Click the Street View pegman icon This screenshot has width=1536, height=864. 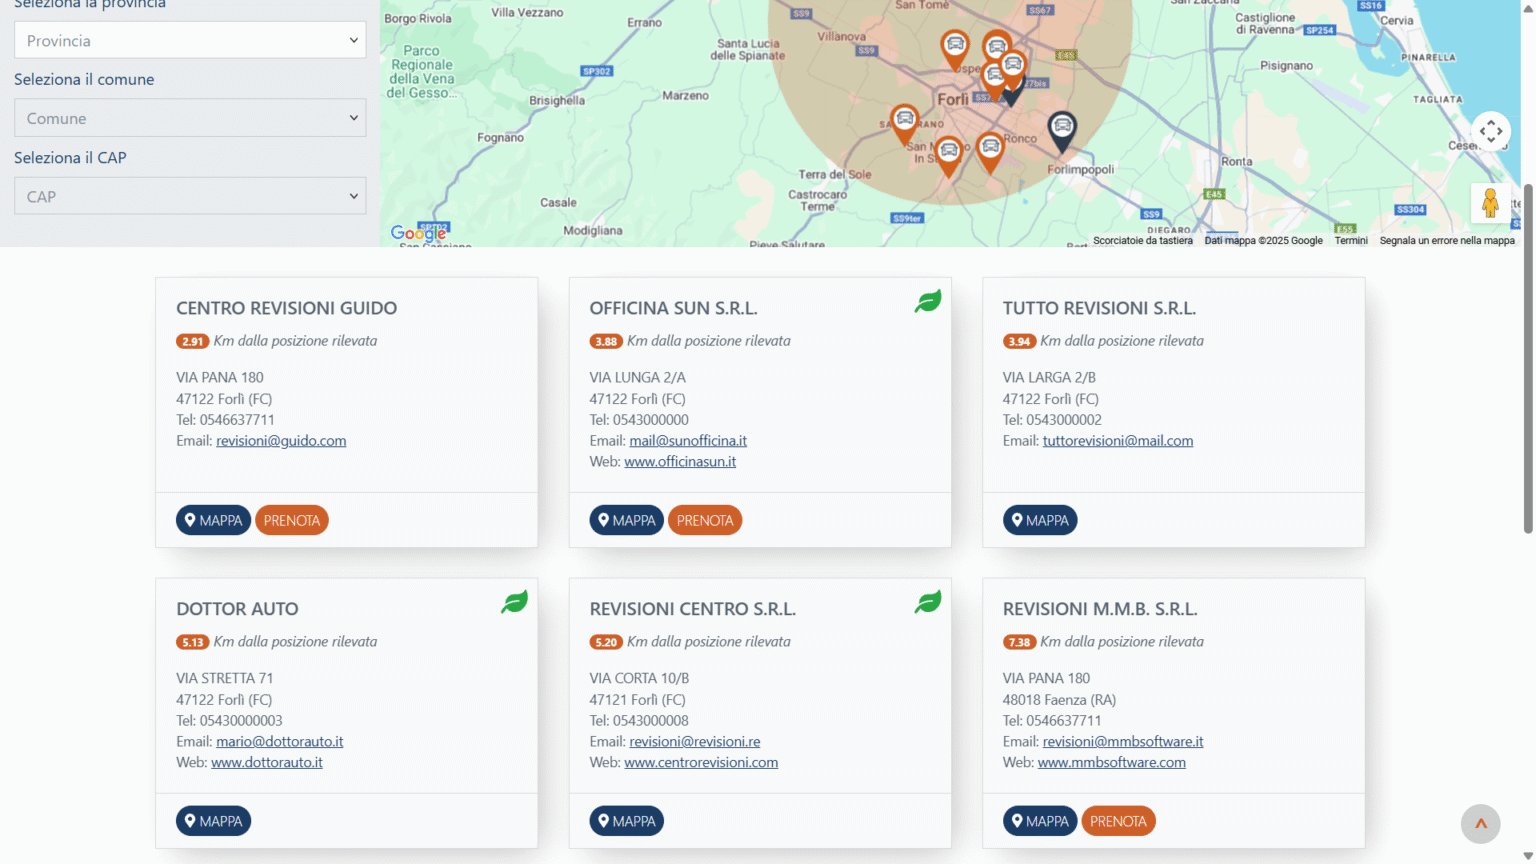[x=1490, y=203]
